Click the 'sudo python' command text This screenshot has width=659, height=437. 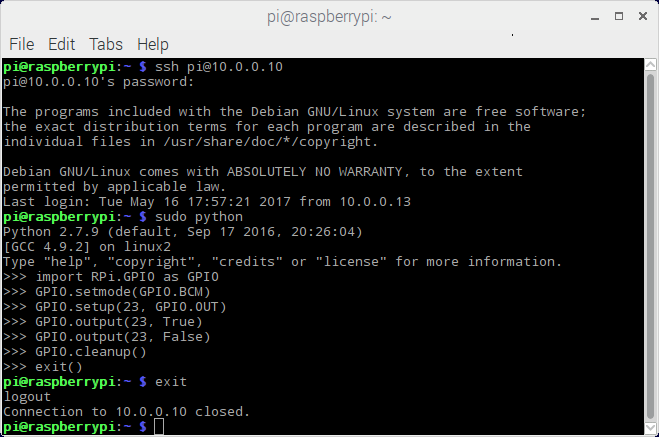[199, 217]
